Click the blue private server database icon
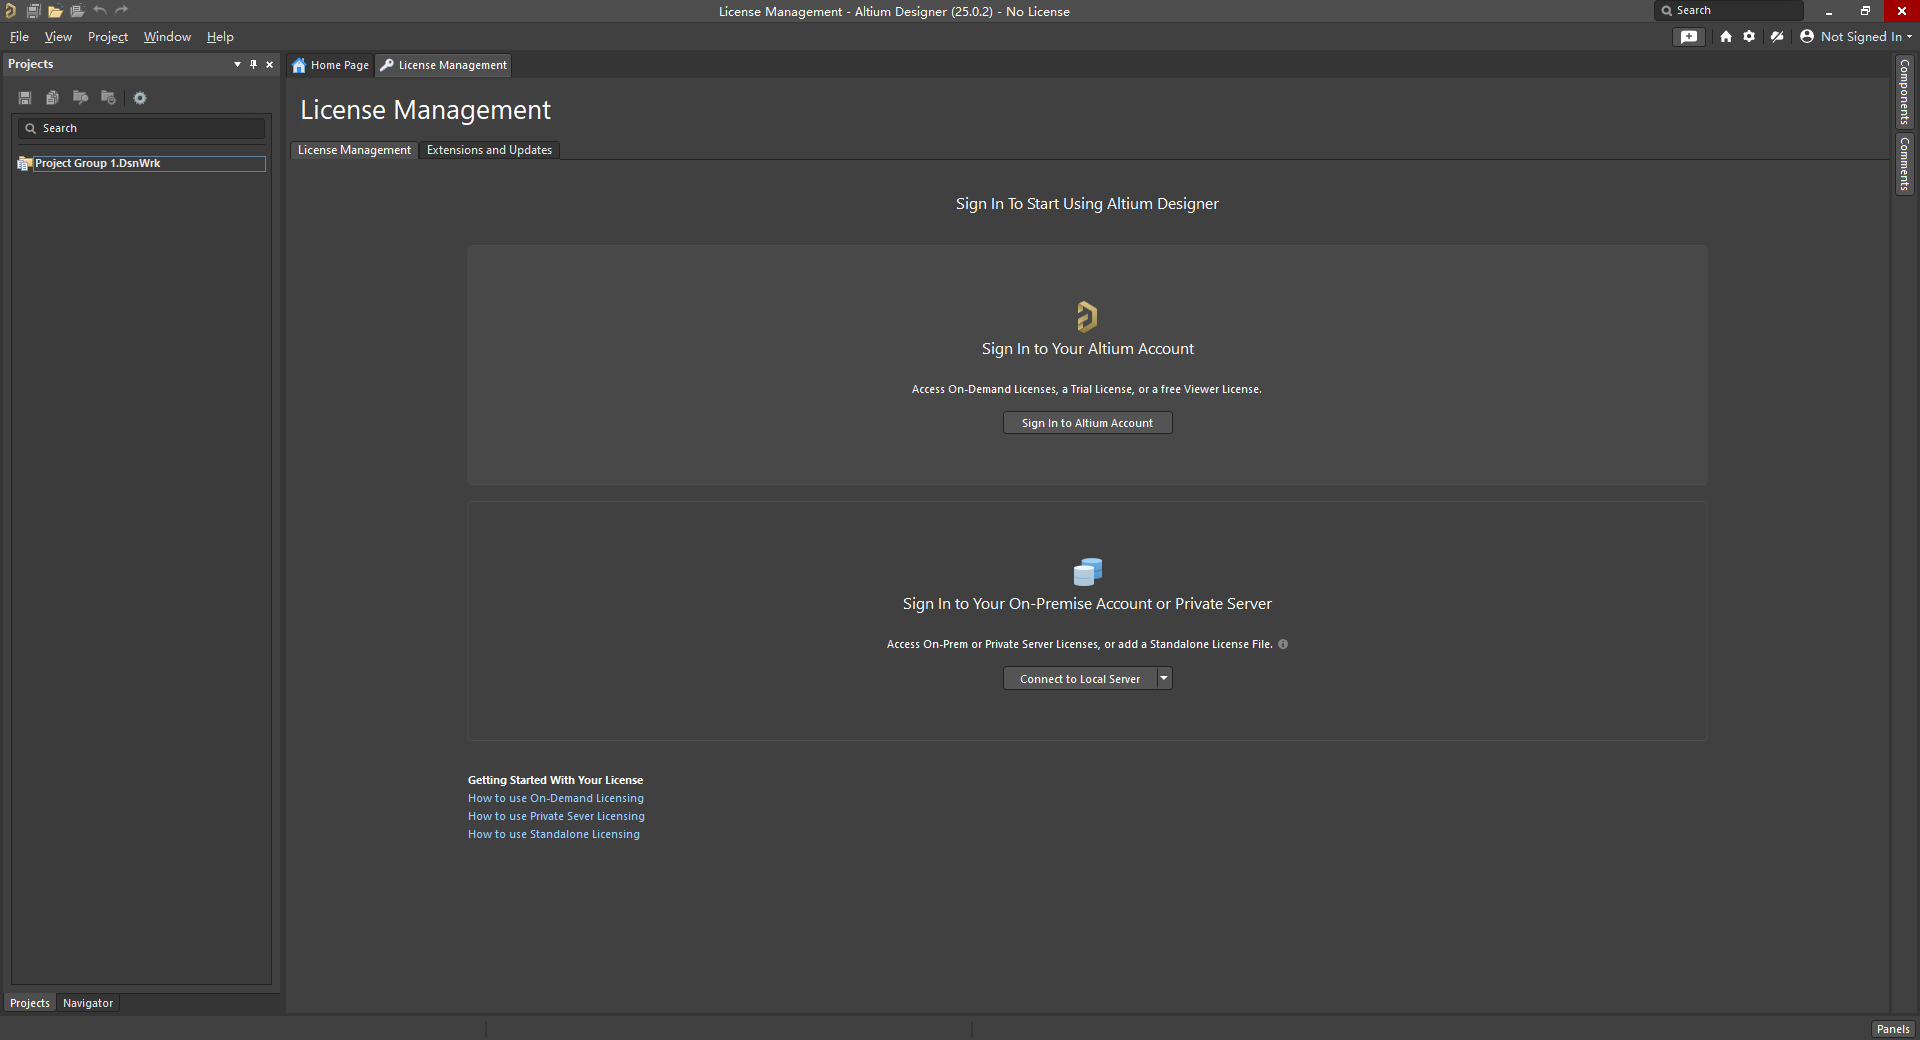The image size is (1920, 1040). coord(1087,572)
